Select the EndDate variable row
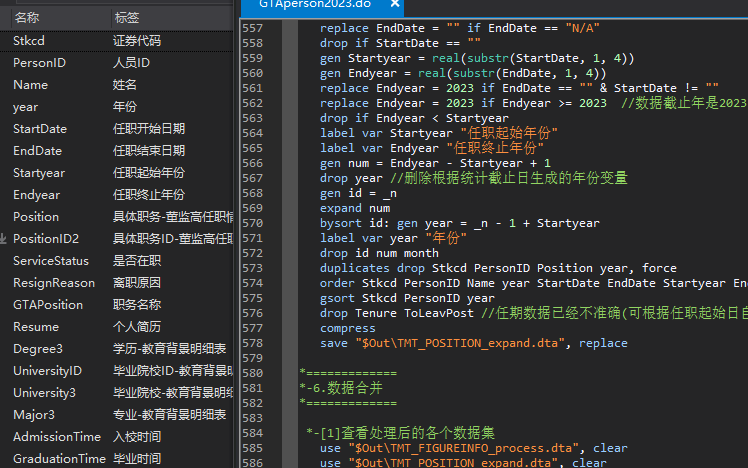Image resolution: width=748 pixels, height=468 pixels. 116,151
